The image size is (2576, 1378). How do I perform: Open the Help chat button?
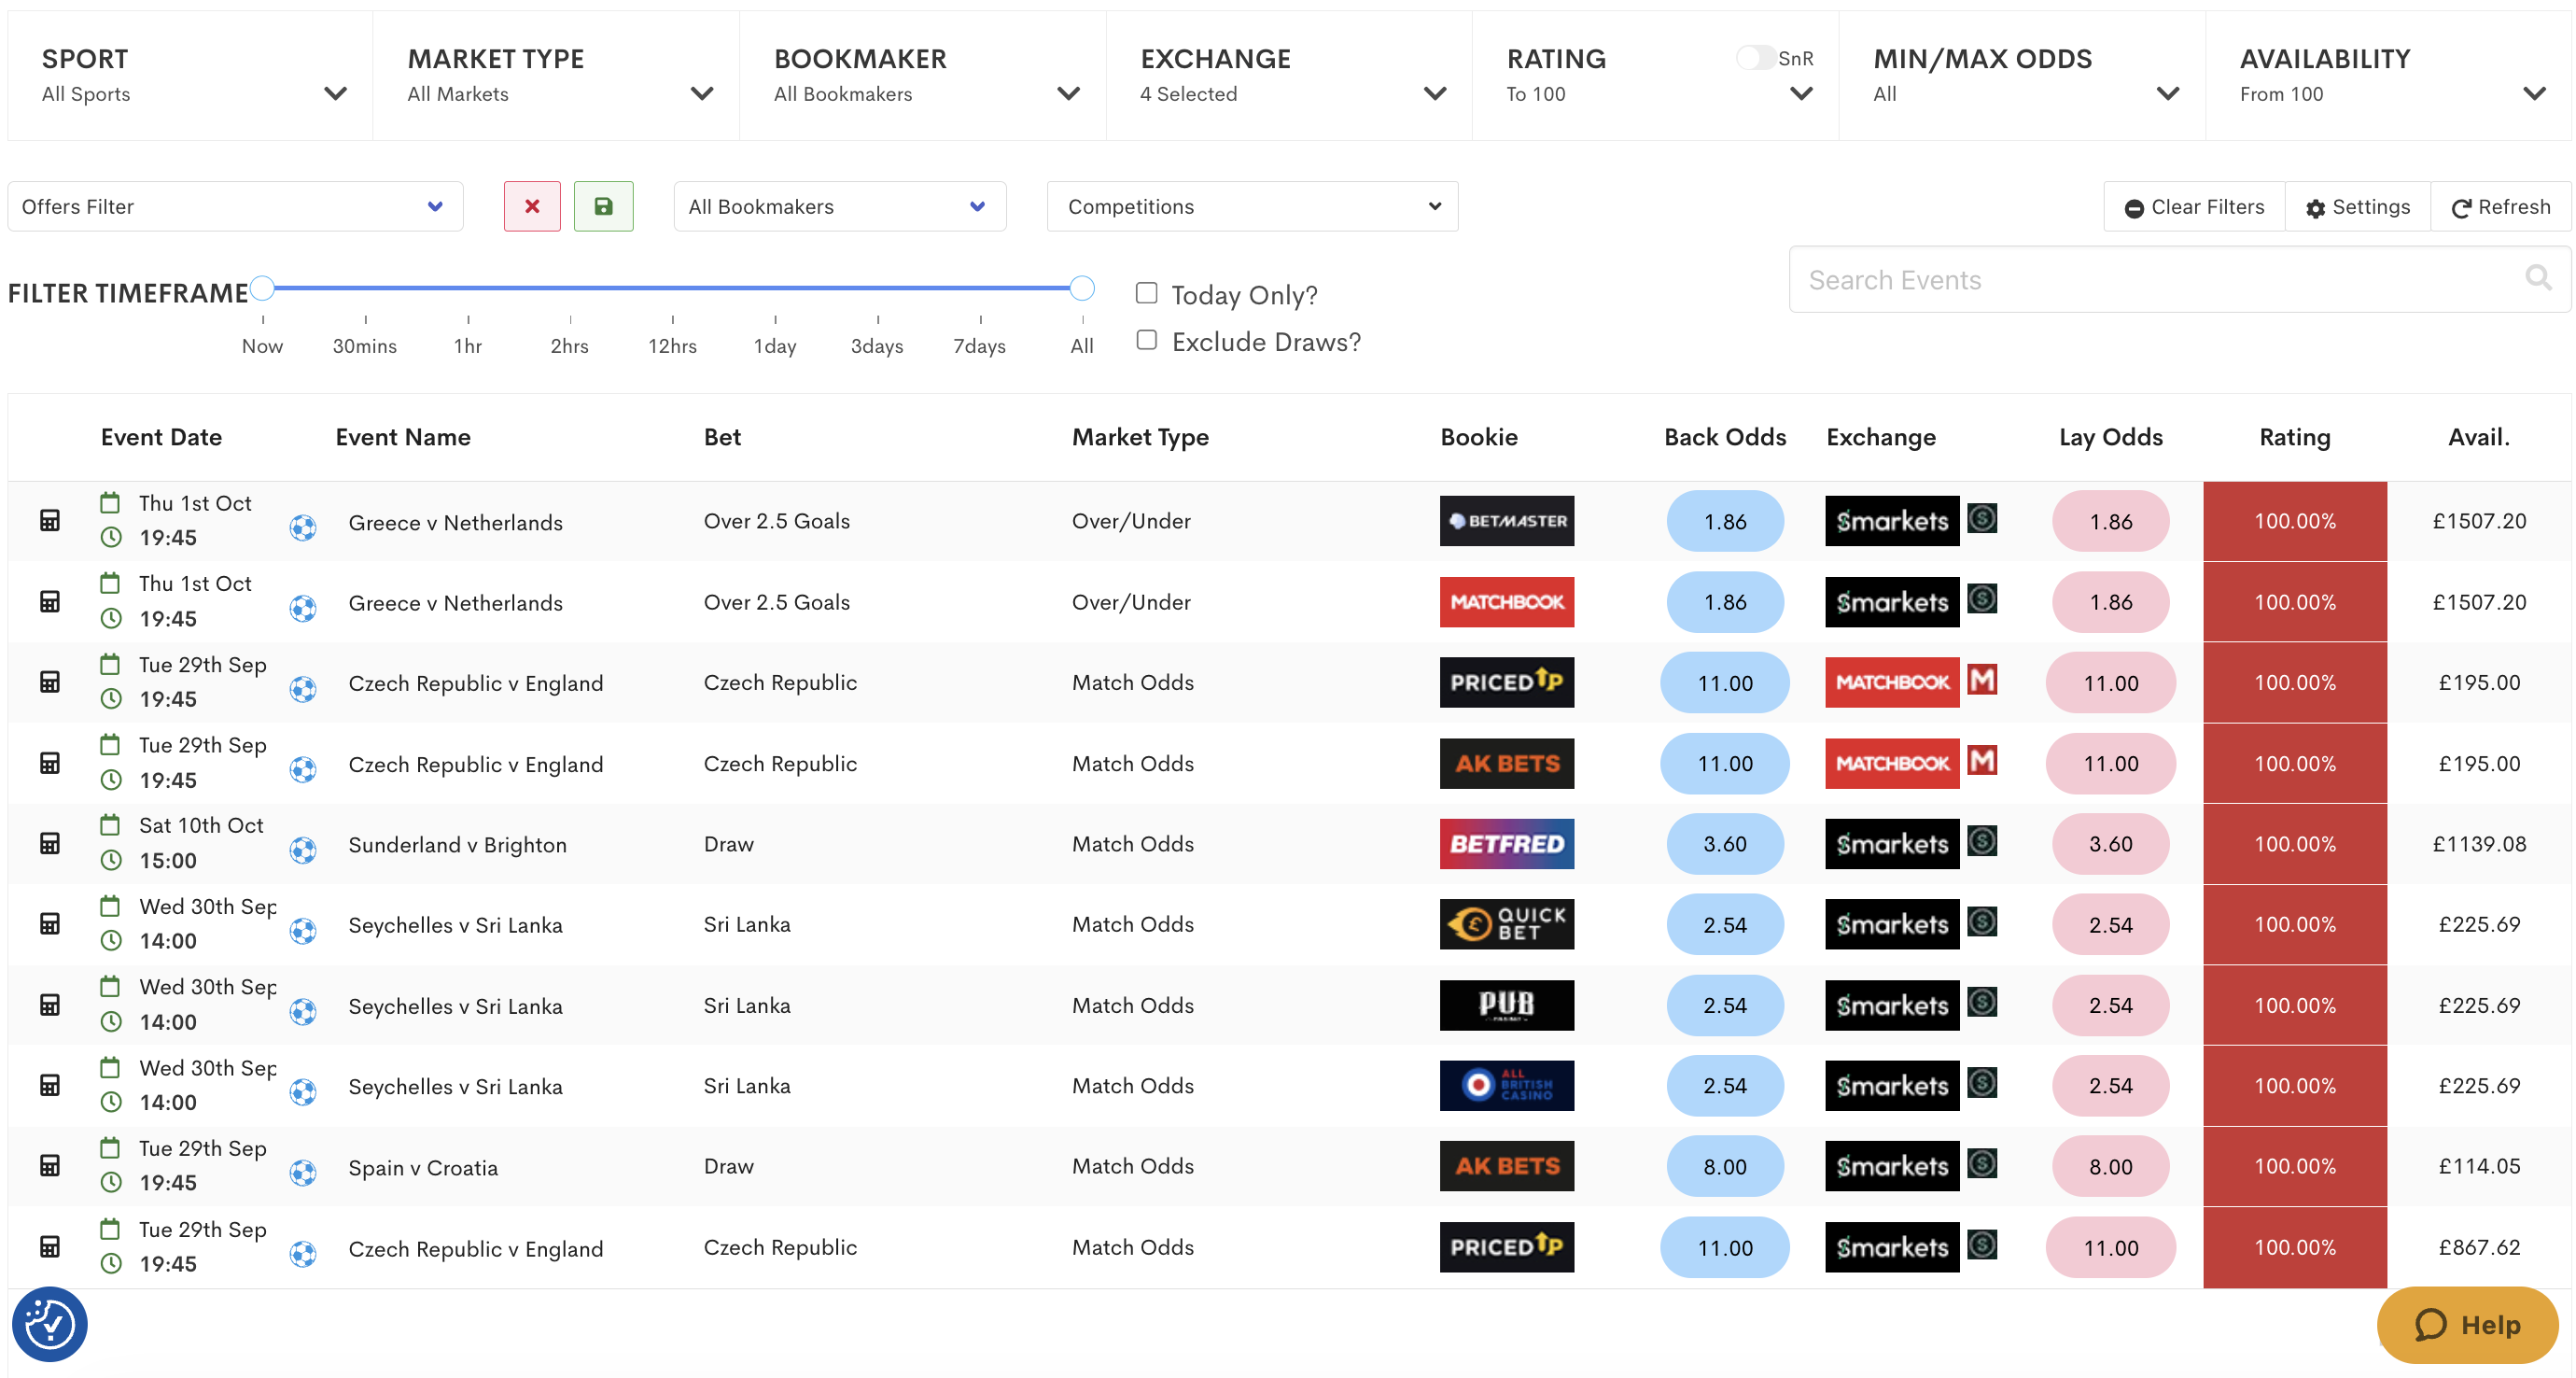[2467, 1324]
